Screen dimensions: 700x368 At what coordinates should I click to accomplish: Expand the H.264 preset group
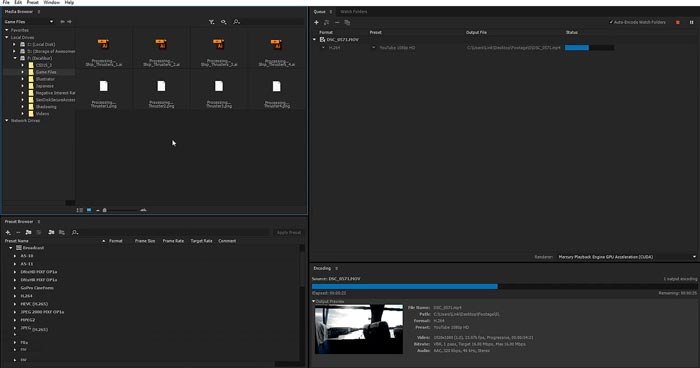15,296
